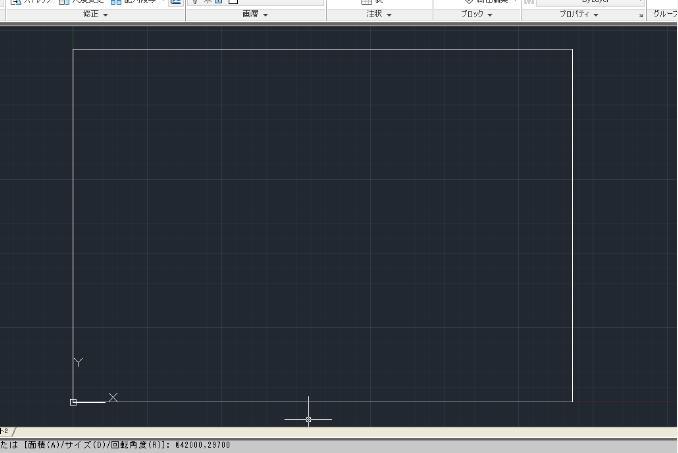Click the @42000,29700 command line input
678x453 pixels.
coord(202,444)
